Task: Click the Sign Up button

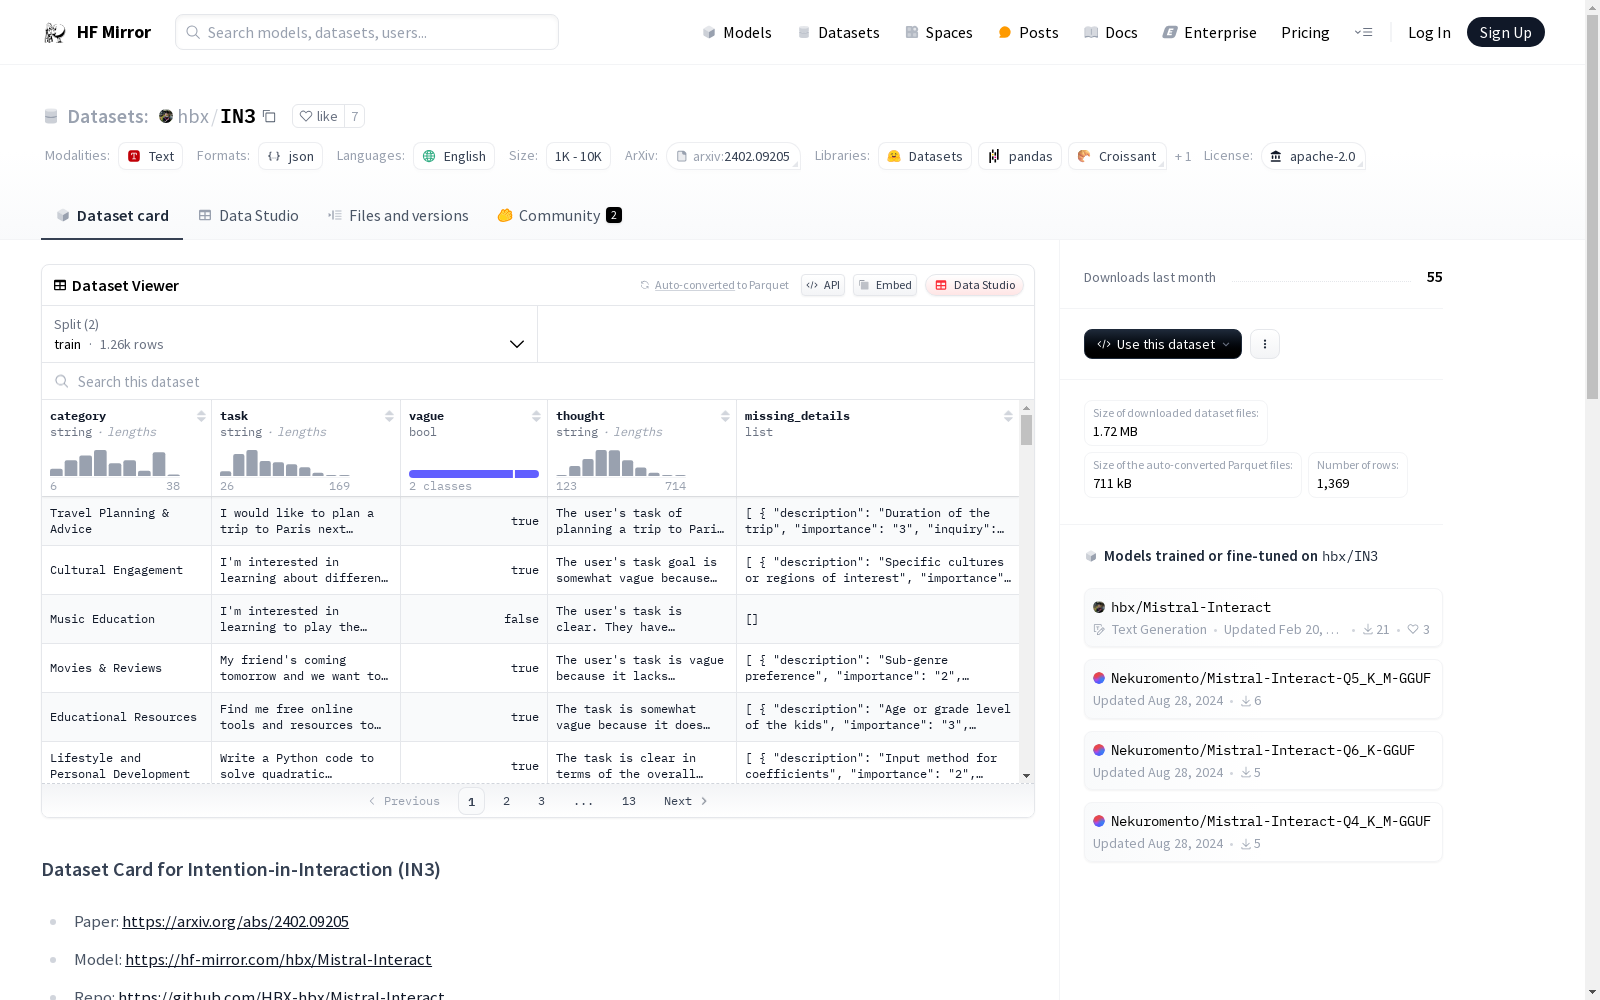Action: pos(1505,32)
